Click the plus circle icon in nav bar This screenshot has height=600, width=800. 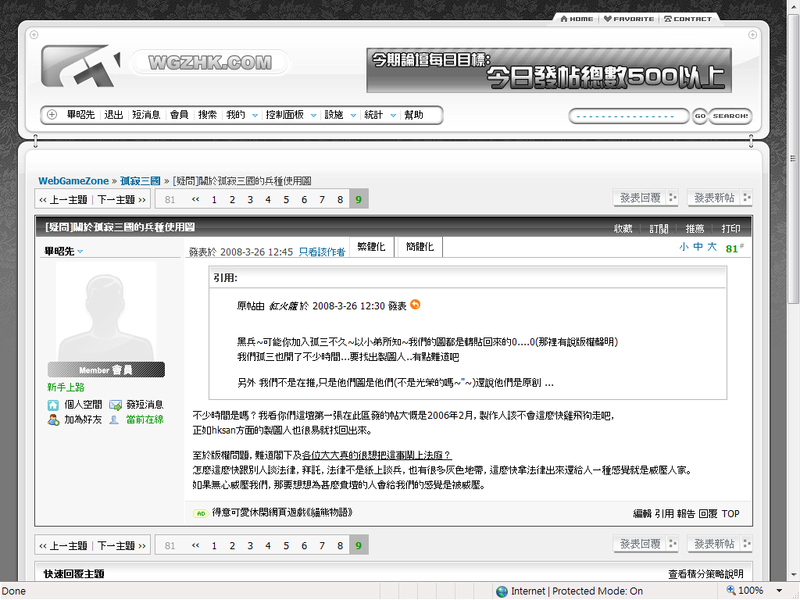tap(52, 115)
